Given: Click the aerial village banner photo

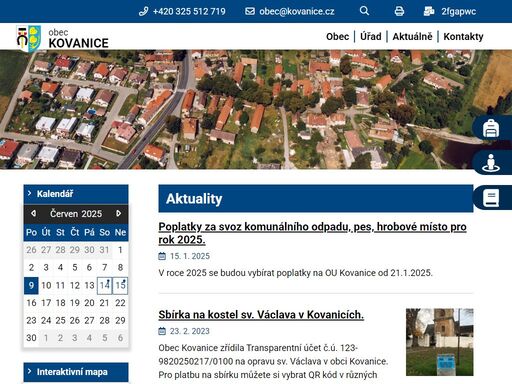Looking at the screenshot, I should pos(256,109).
